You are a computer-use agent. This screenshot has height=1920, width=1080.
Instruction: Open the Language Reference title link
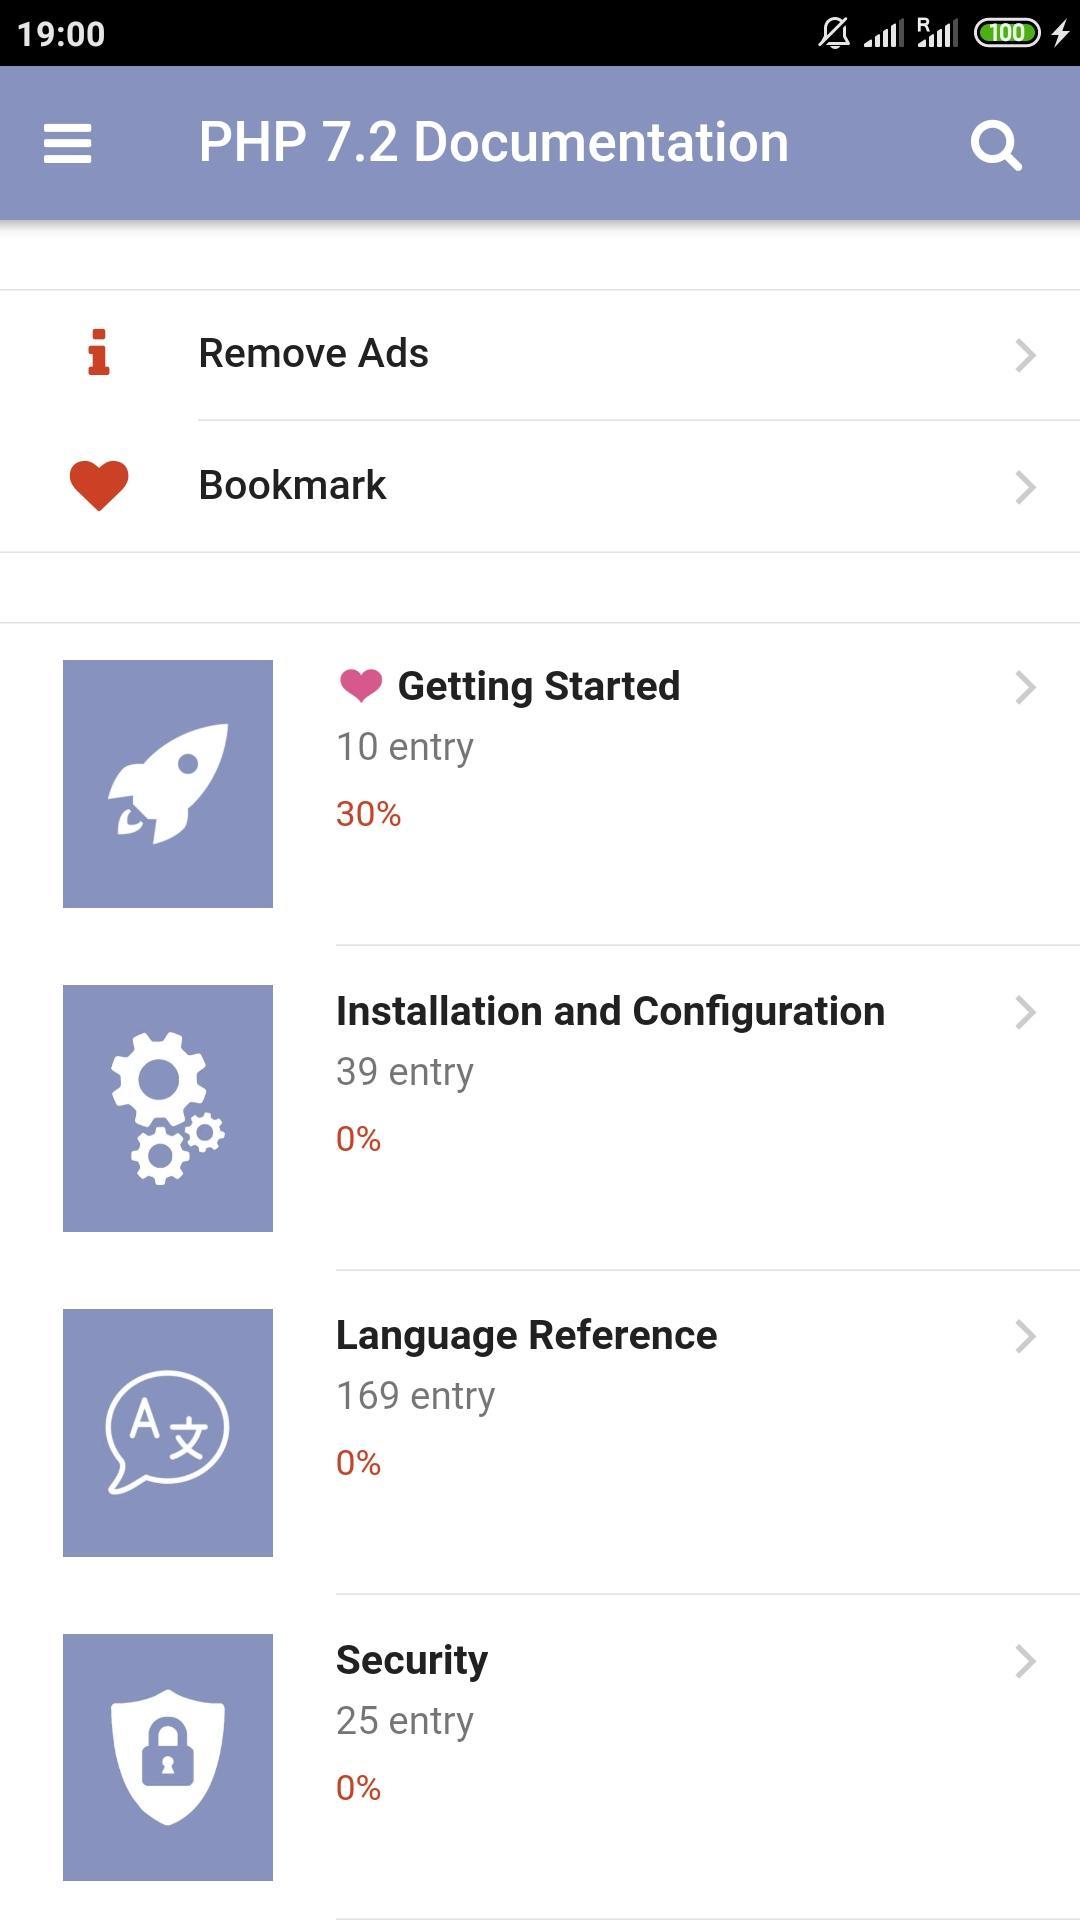526,1336
